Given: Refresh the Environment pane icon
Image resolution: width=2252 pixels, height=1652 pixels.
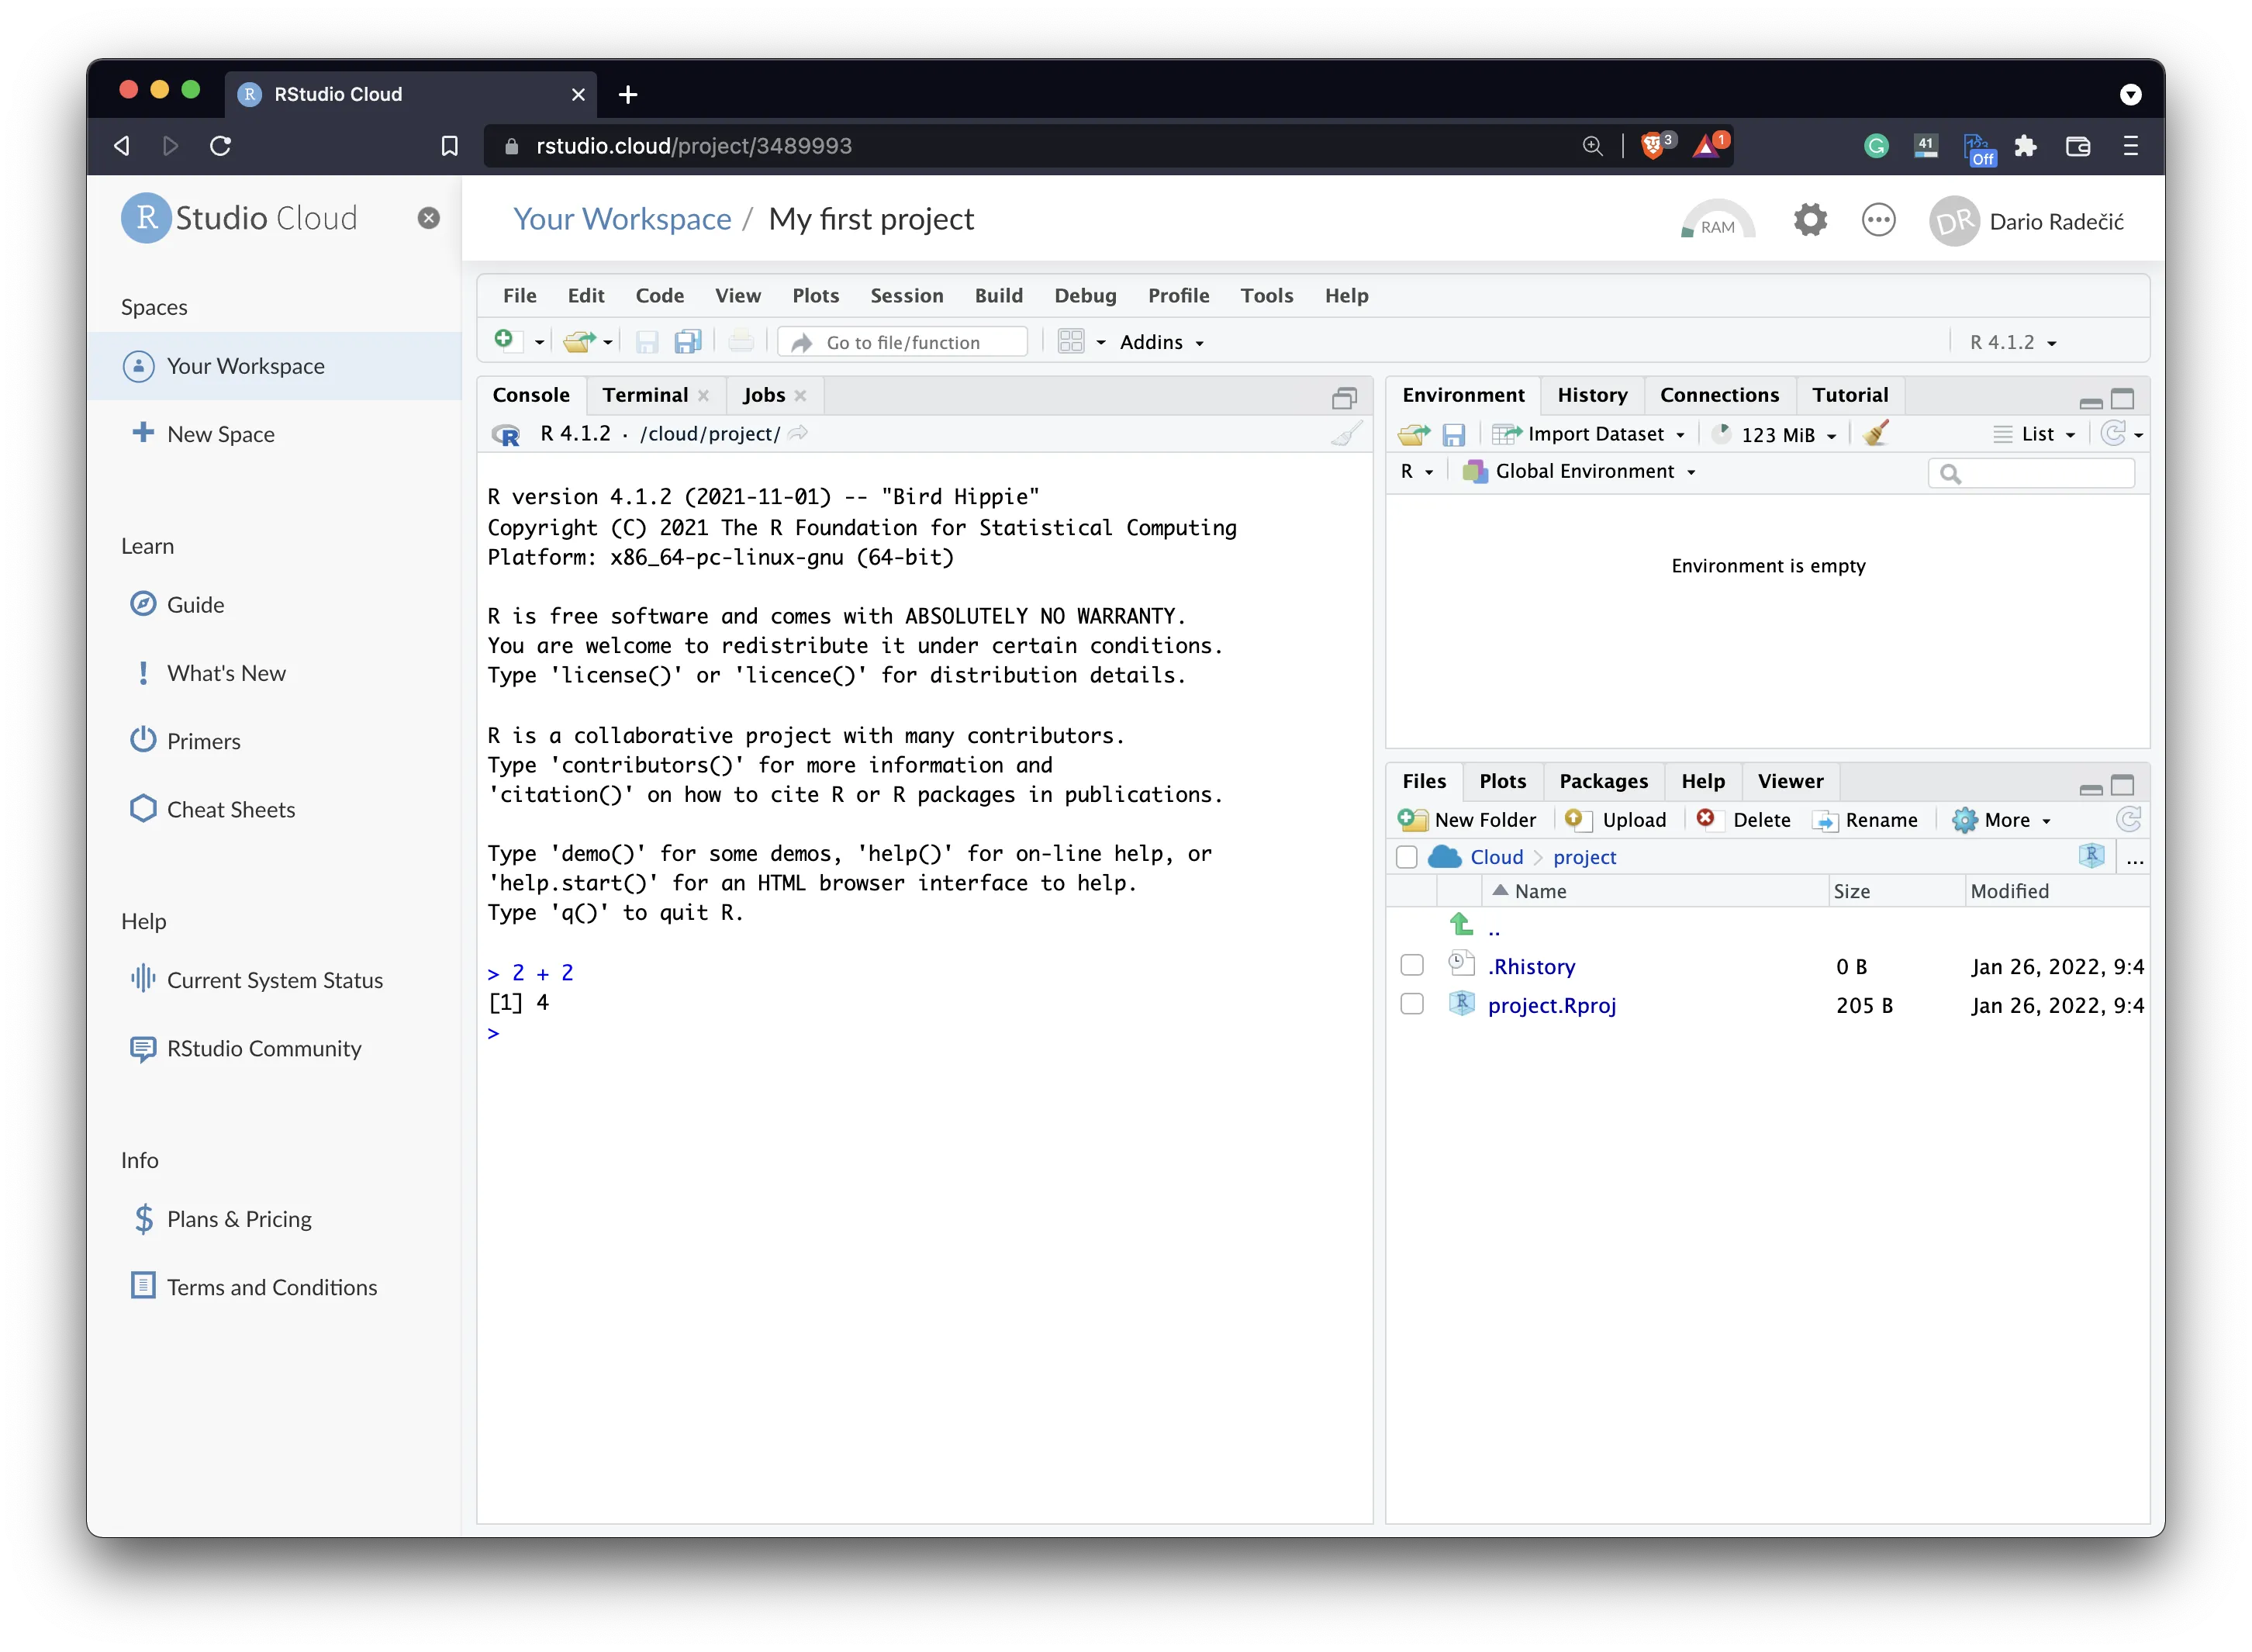Looking at the screenshot, I should pyautogui.click(x=2113, y=434).
